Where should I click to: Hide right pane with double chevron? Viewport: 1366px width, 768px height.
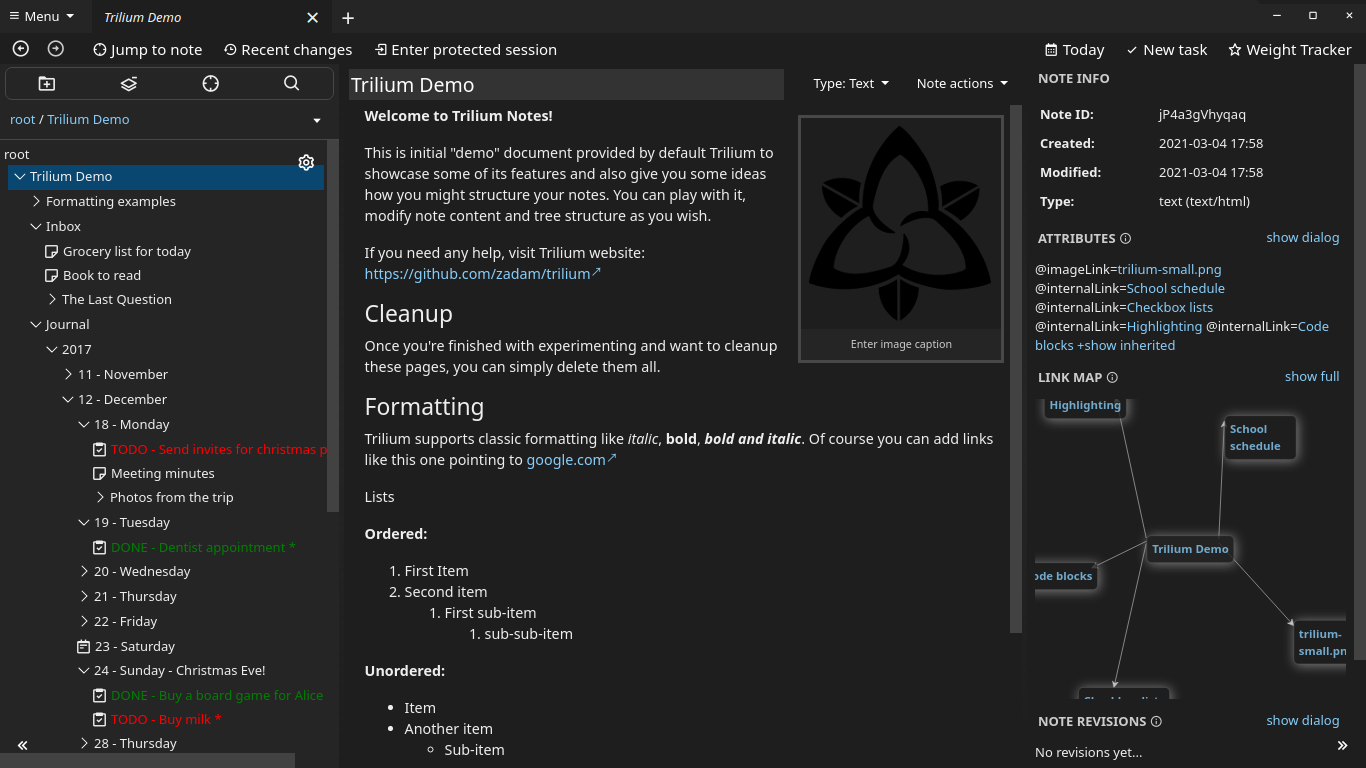[x=1343, y=745]
